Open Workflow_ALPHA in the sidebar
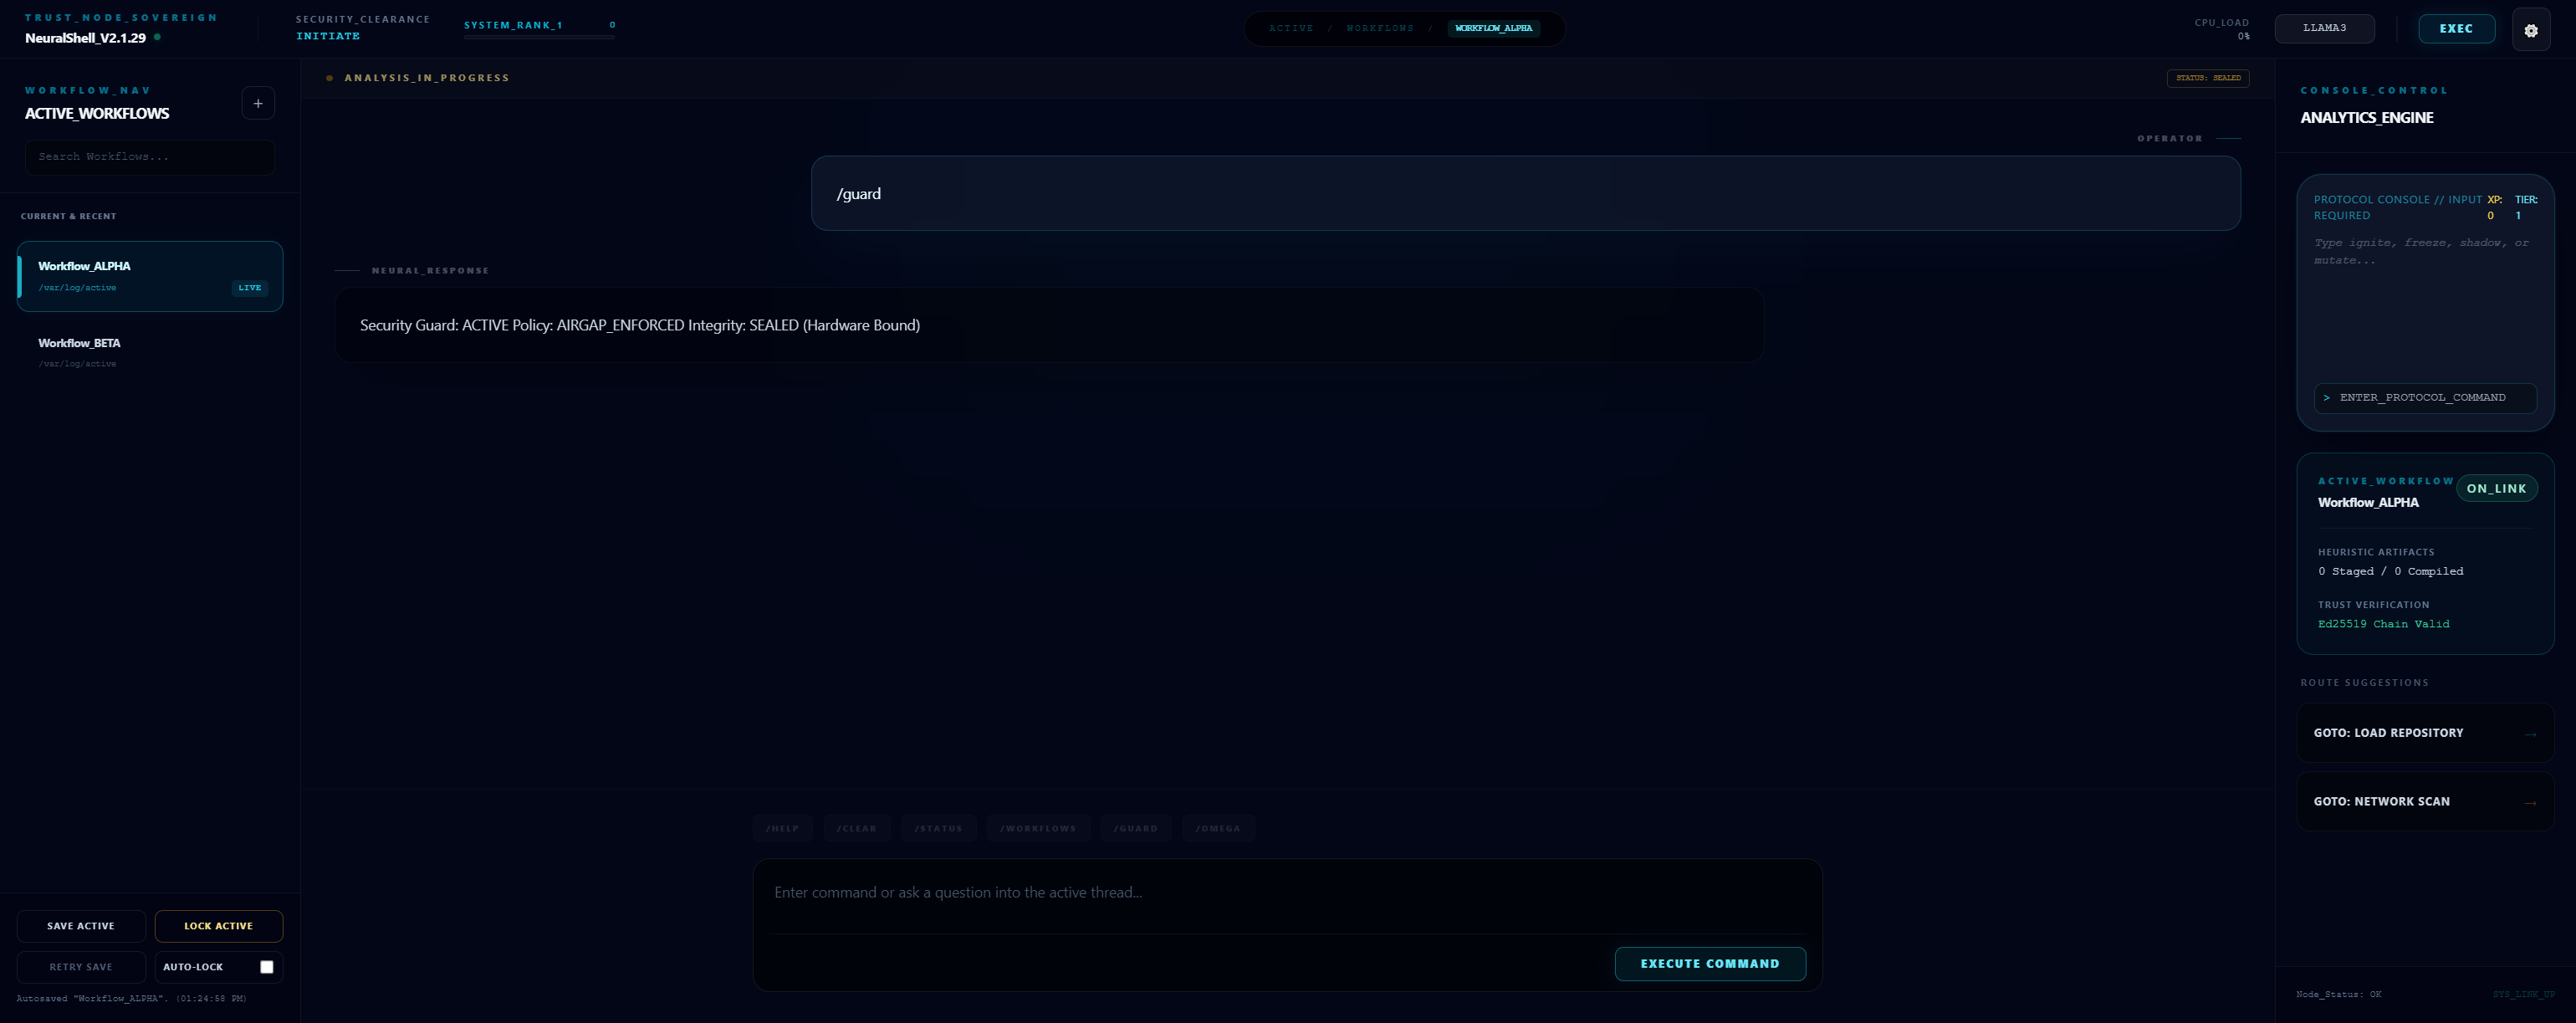The image size is (2576, 1023). tap(150, 276)
